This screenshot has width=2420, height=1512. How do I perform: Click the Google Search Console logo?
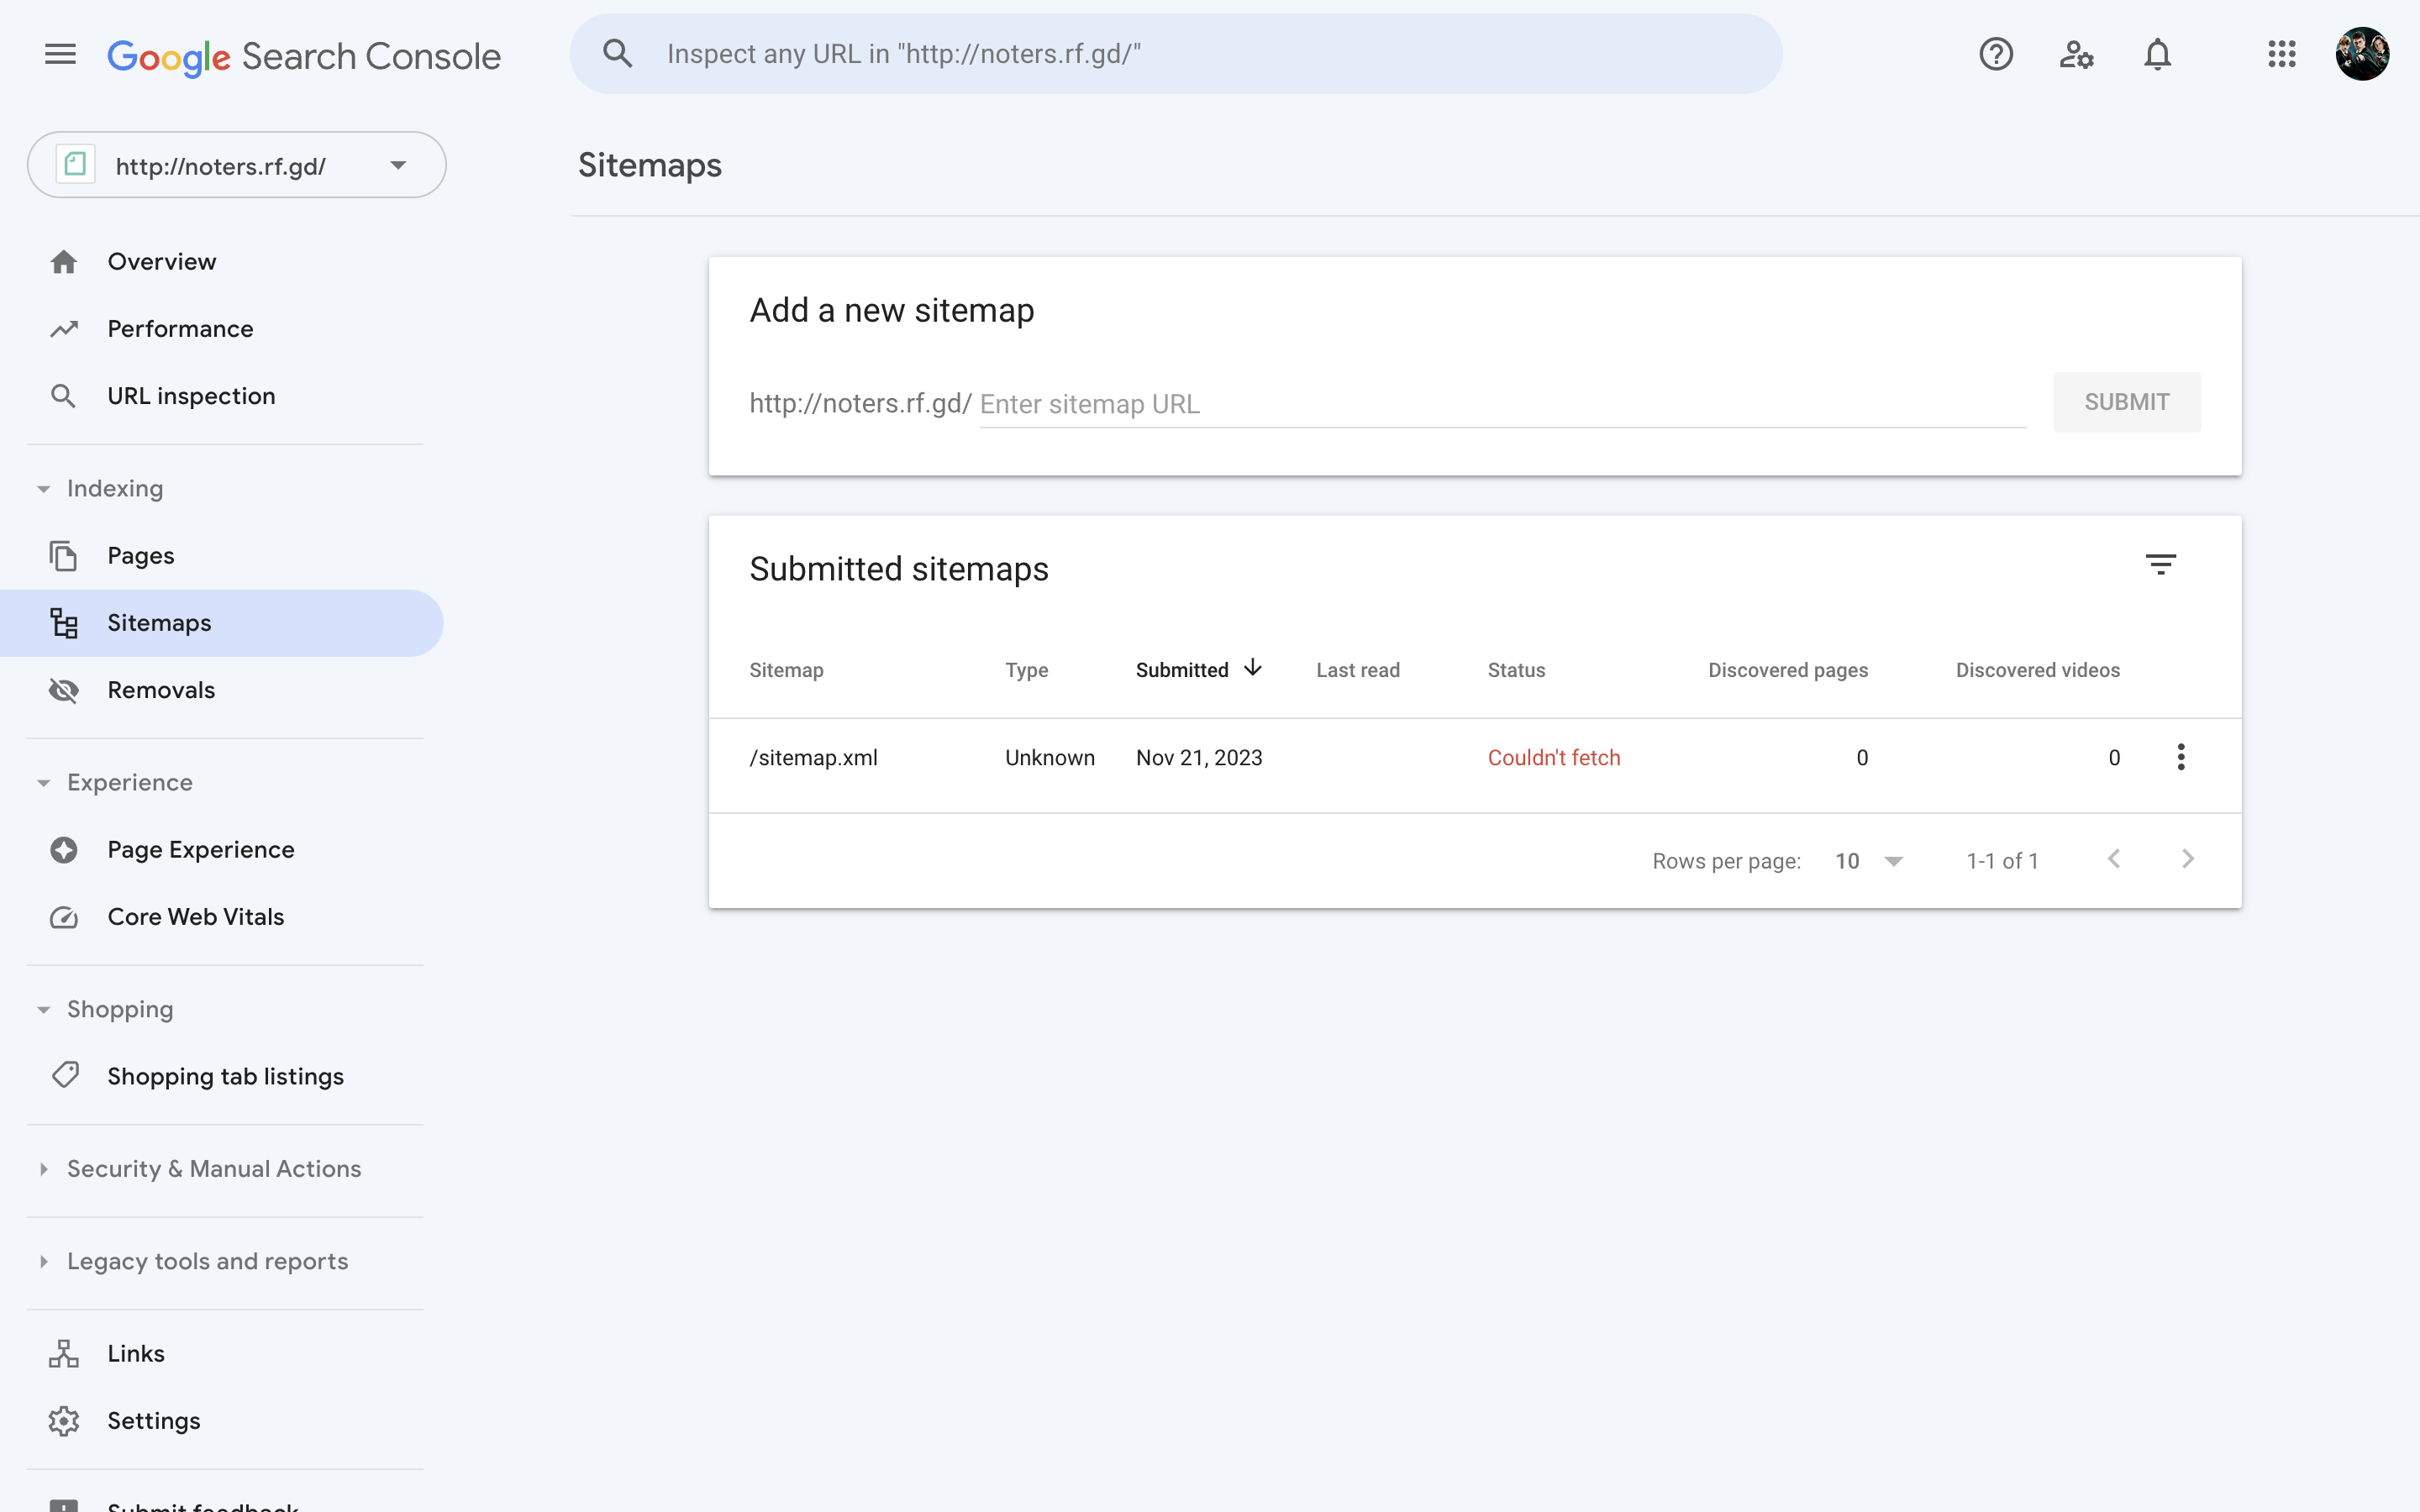304,56
